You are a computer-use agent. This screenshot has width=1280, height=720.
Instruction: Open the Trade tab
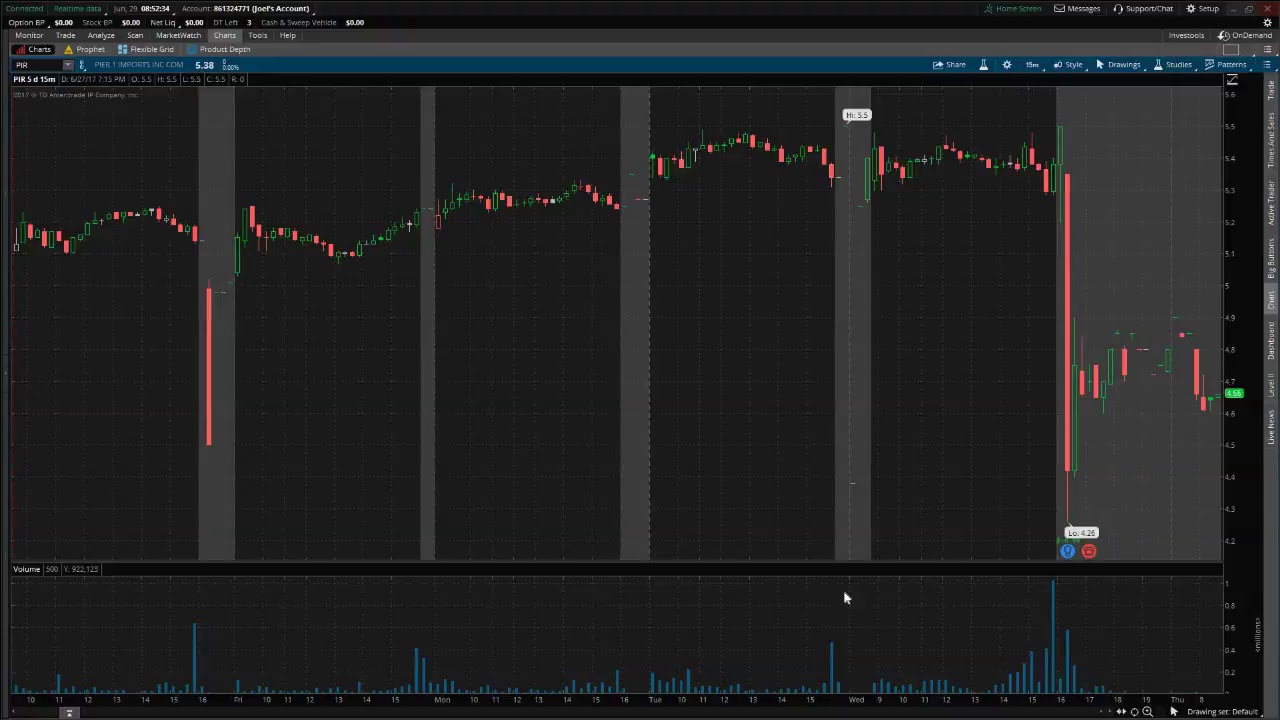(x=65, y=35)
